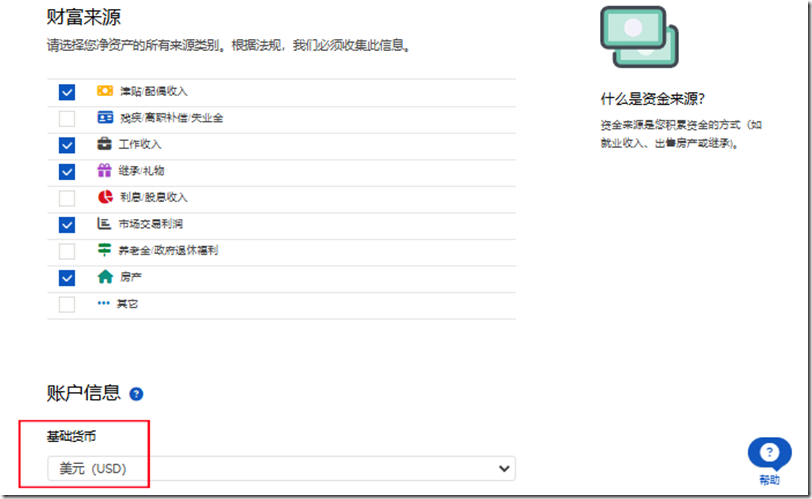Viewport: 812px width, 499px height.
Task: Click the yellow 津贴/配偶收入 cash icon
Action: 104,91
